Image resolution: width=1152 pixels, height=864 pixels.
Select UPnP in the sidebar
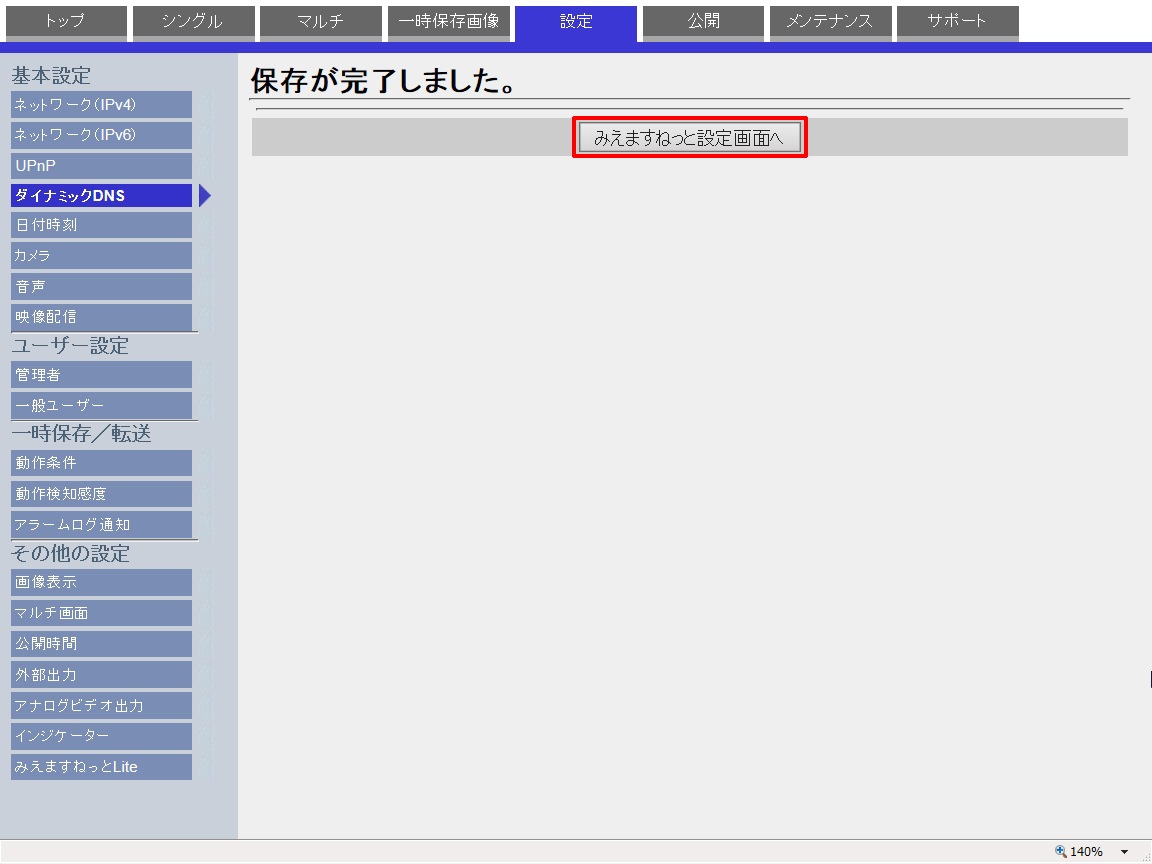click(101, 166)
